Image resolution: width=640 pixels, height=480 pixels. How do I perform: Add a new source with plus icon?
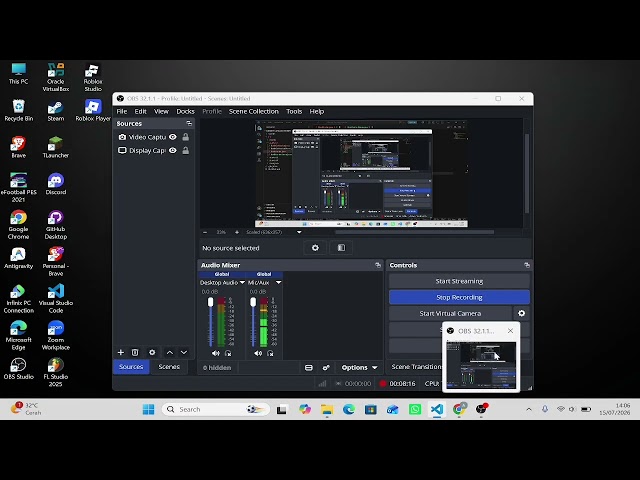tap(121, 352)
